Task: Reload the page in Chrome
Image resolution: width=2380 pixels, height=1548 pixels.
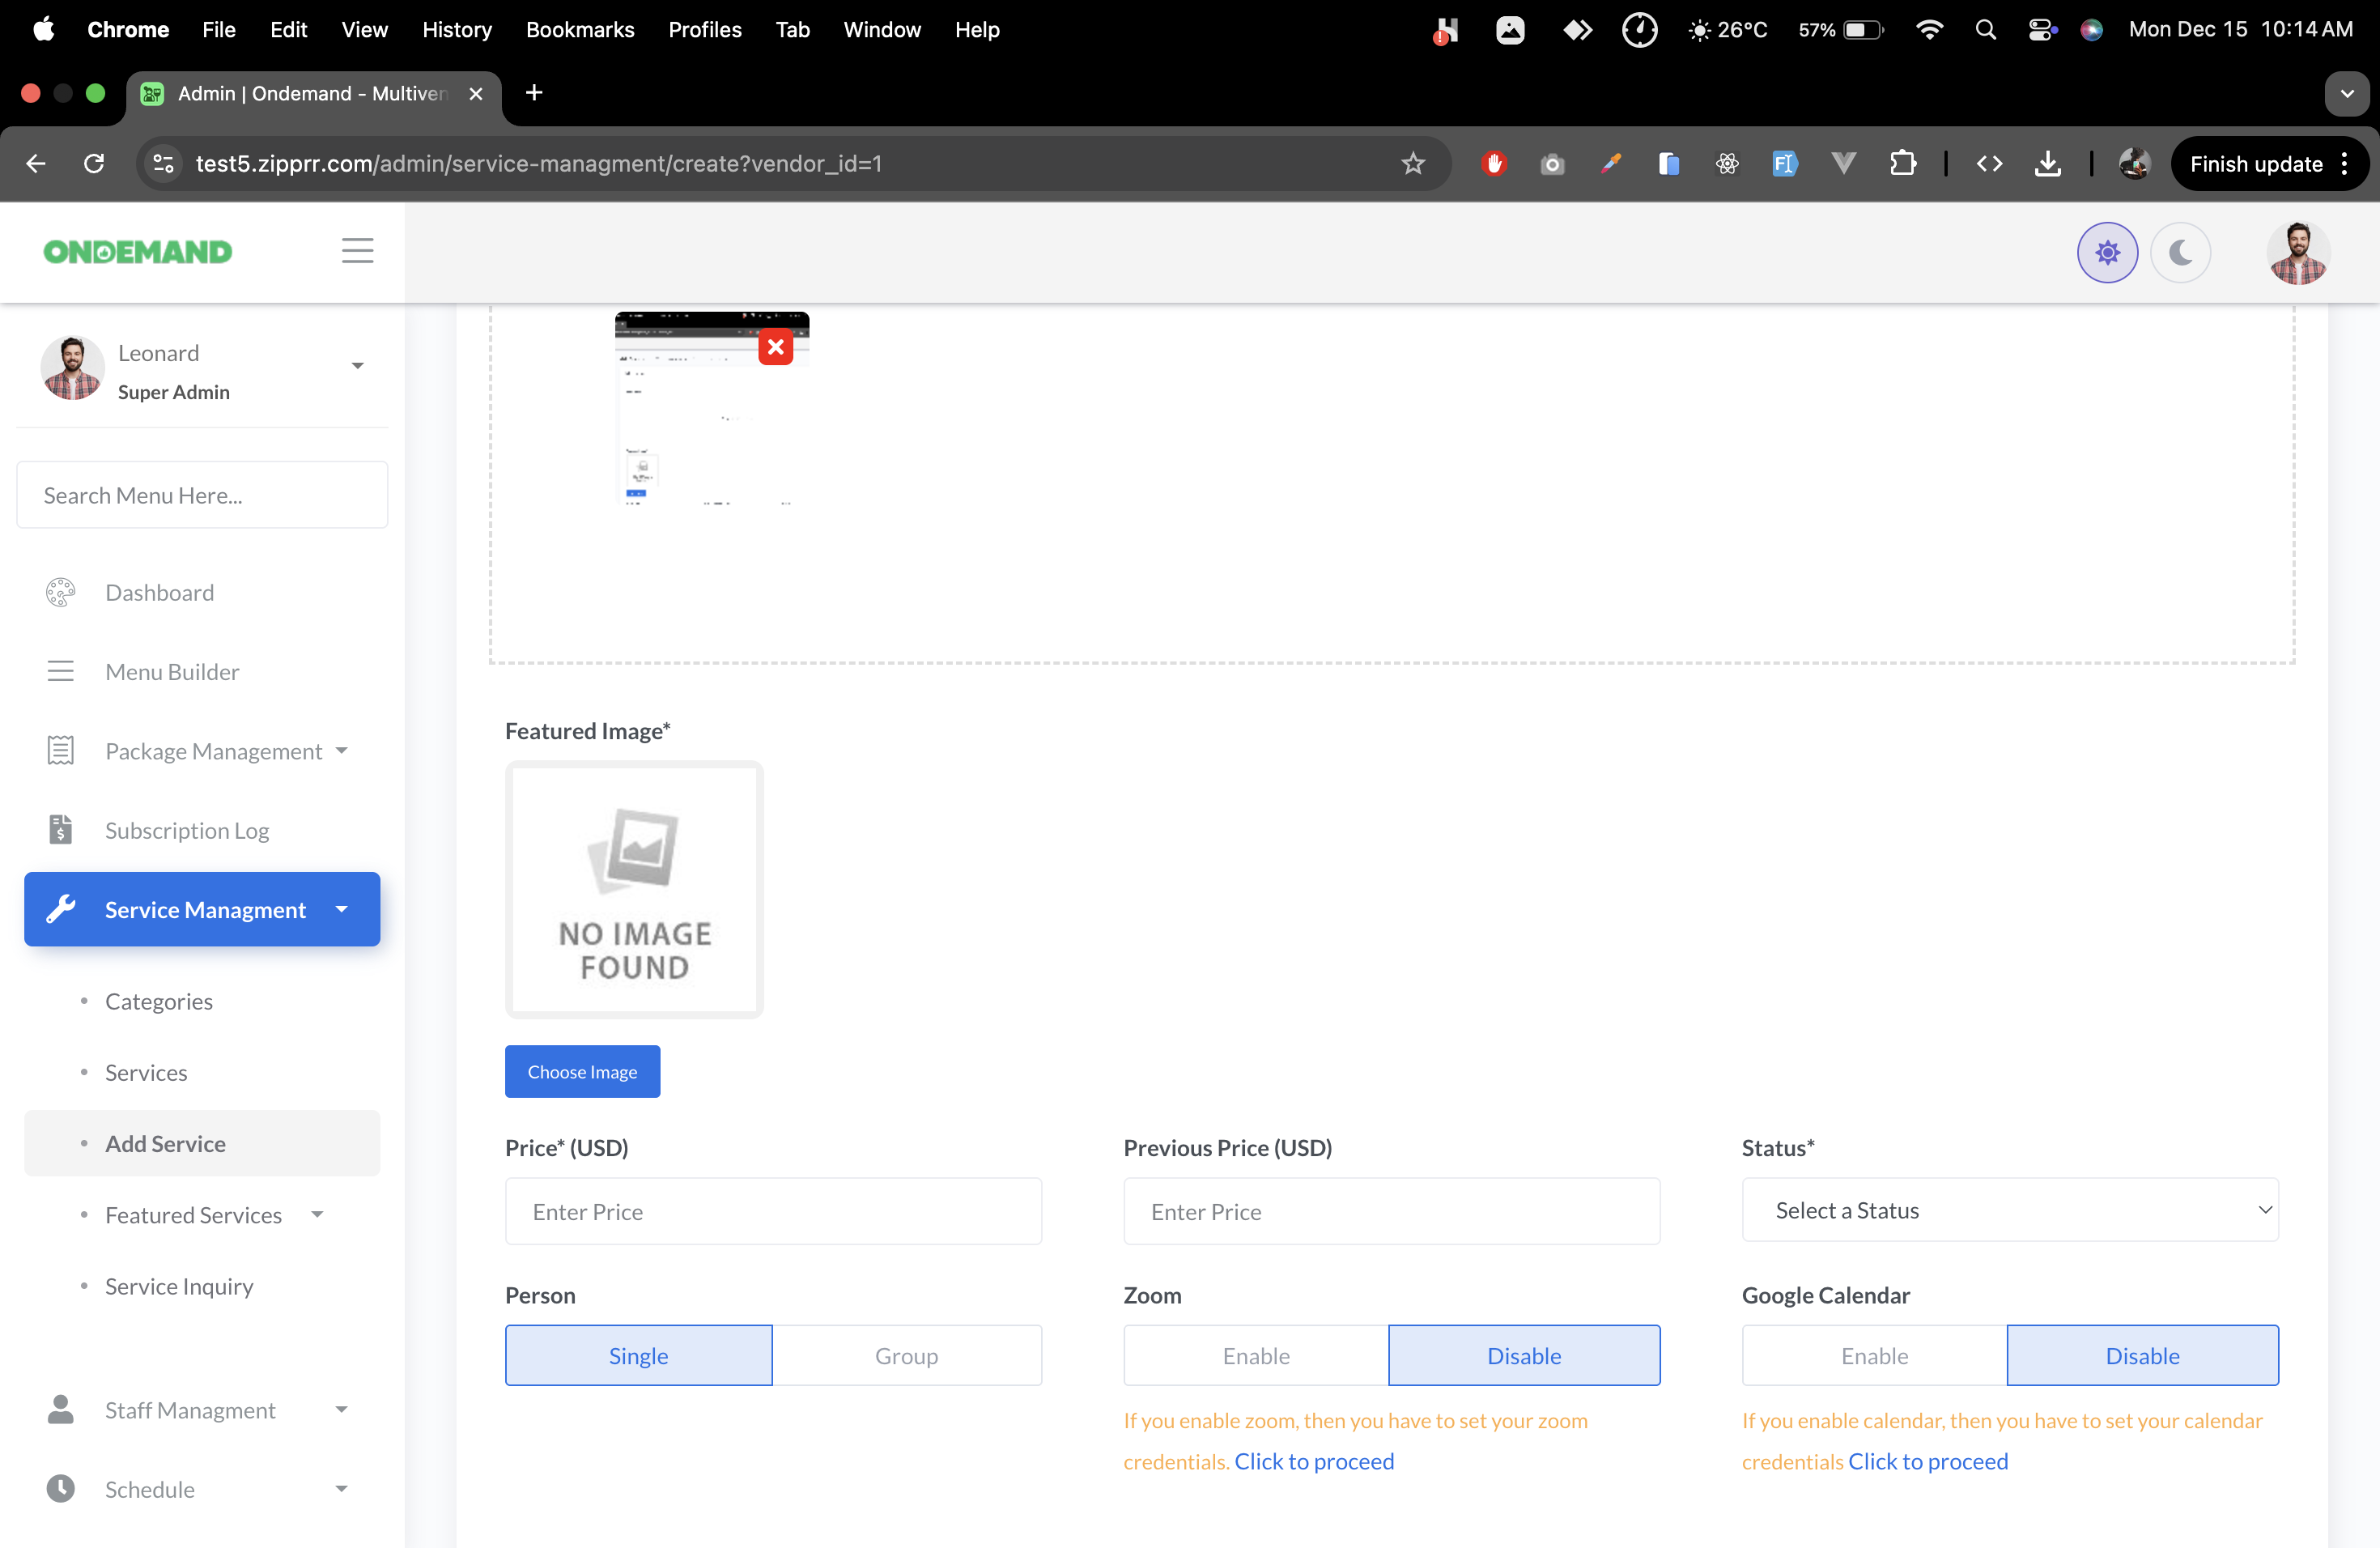Action: tap(94, 163)
